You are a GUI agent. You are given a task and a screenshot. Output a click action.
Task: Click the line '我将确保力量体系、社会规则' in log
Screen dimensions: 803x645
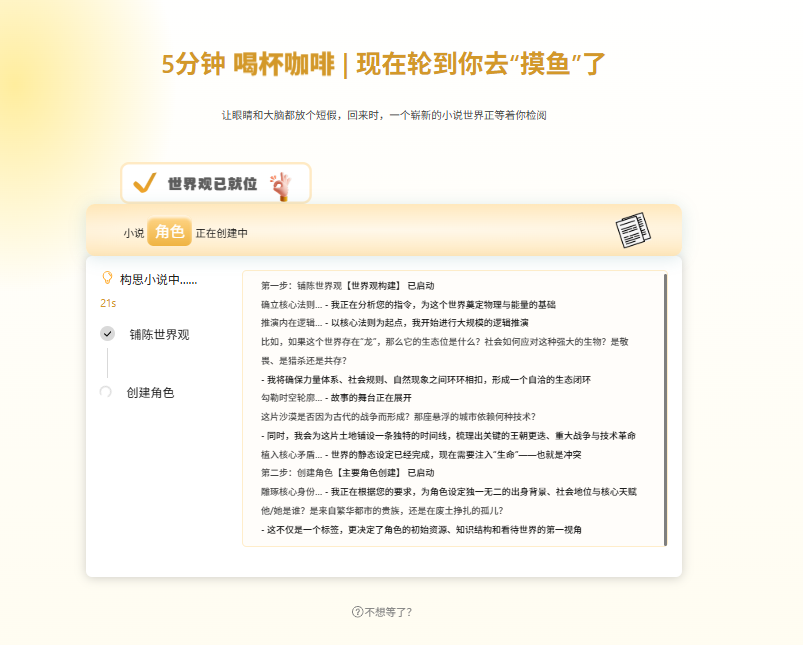426,380
